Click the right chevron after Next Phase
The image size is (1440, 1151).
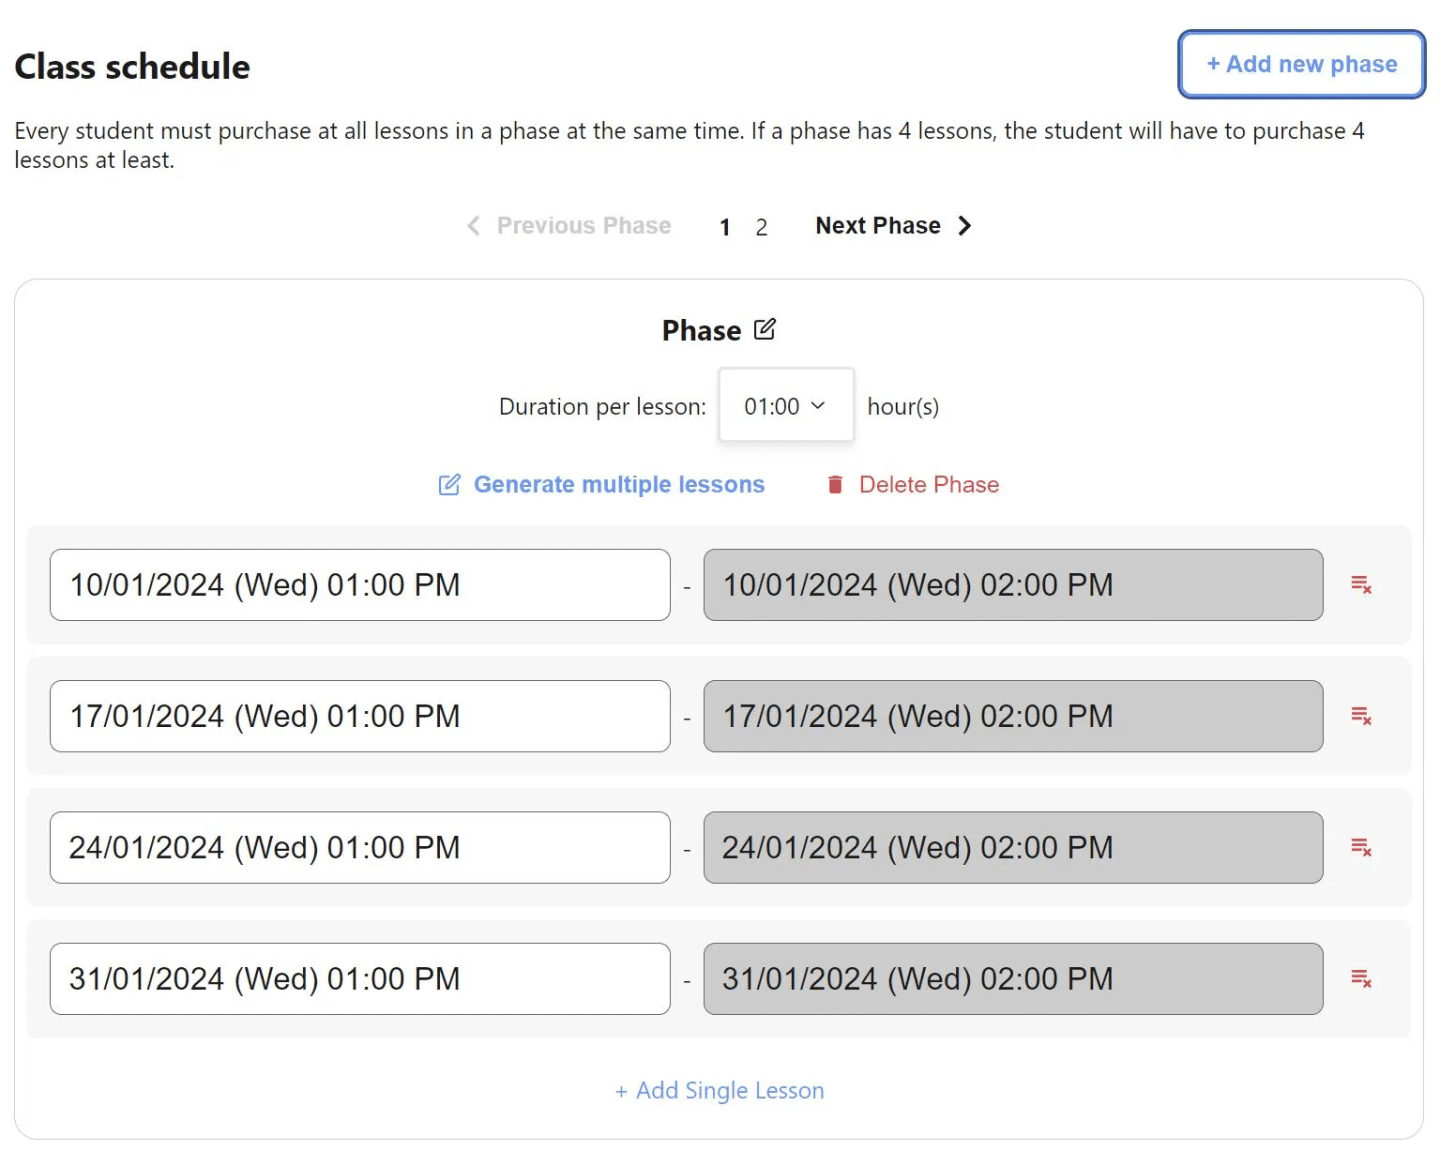pos(964,226)
